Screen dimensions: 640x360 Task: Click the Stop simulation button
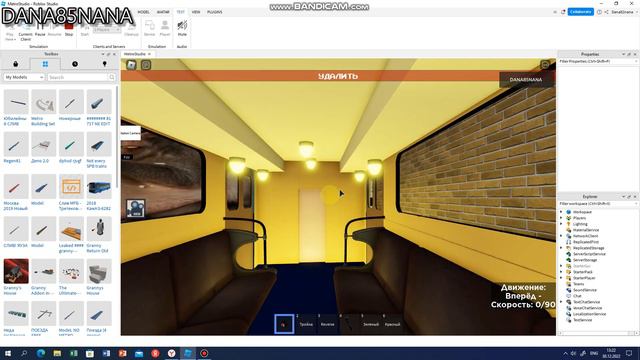point(69,29)
